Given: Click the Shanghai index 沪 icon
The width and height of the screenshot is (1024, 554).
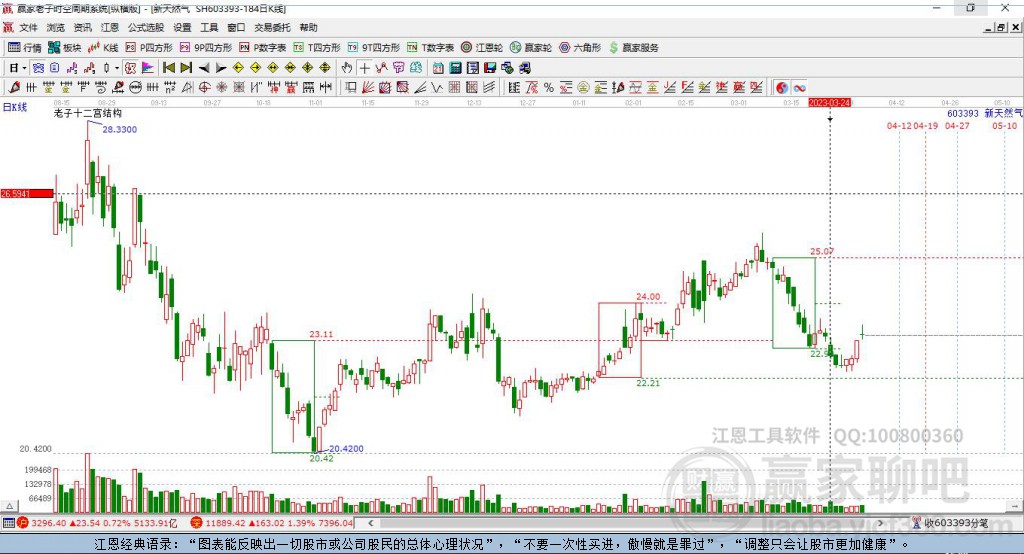Looking at the screenshot, I should pos(23,523).
